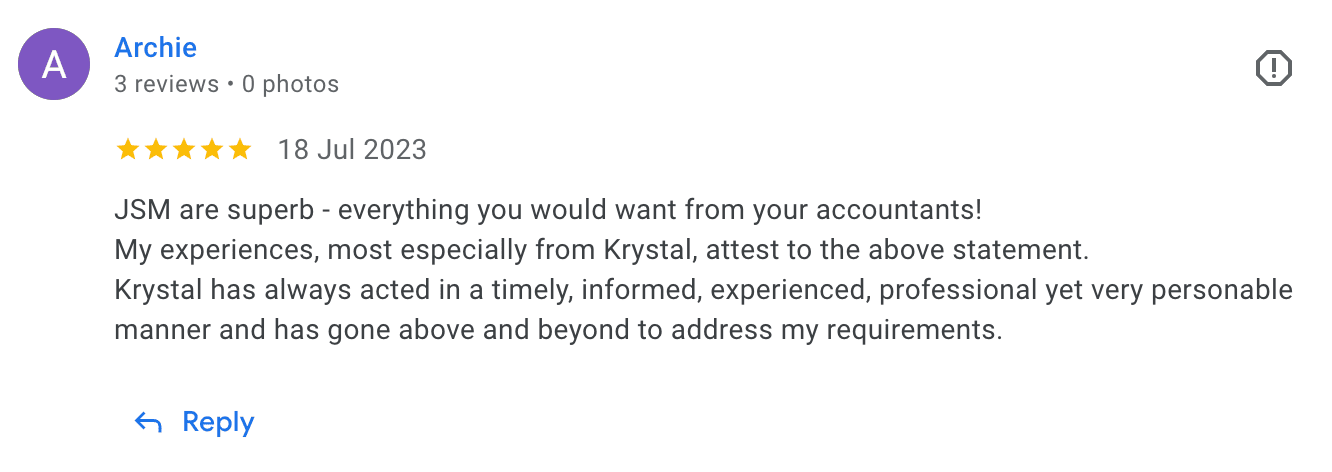Click the "0 photos" count text
The image size is (1332, 472).
pos(290,84)
